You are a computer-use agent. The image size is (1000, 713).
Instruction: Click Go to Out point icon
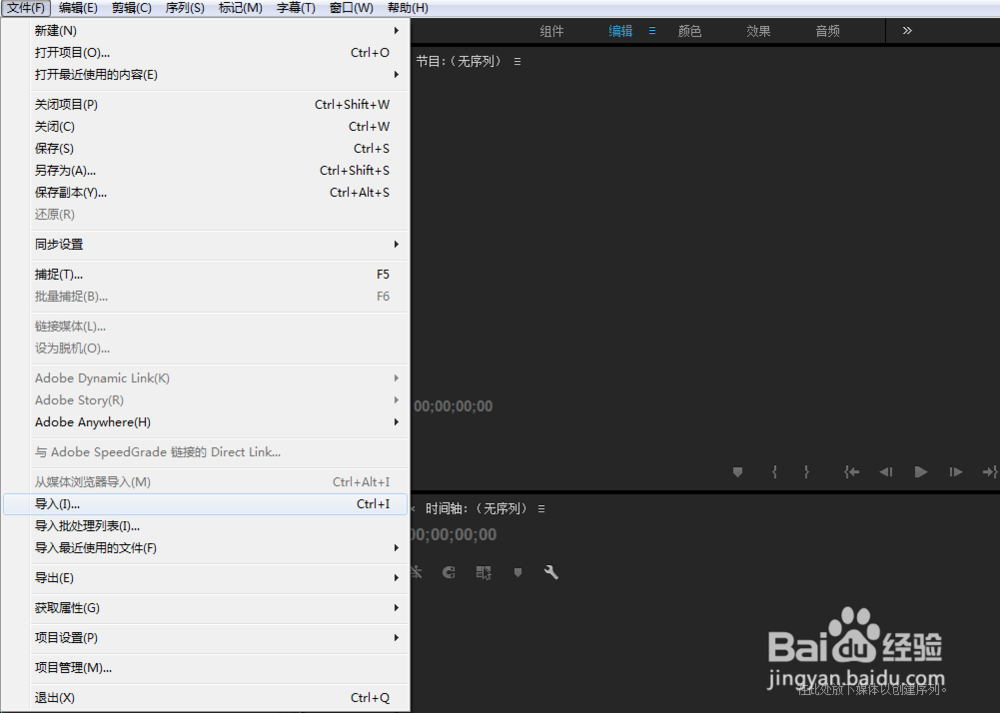click(990, 472)
